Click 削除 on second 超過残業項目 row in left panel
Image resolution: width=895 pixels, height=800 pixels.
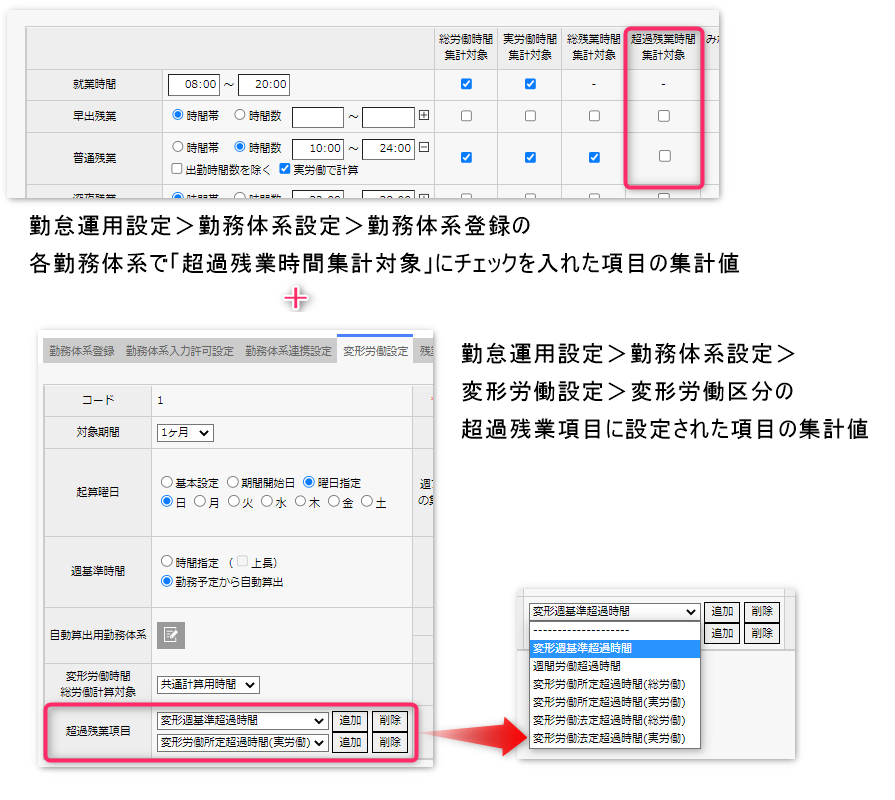click(x=388, y=742)
